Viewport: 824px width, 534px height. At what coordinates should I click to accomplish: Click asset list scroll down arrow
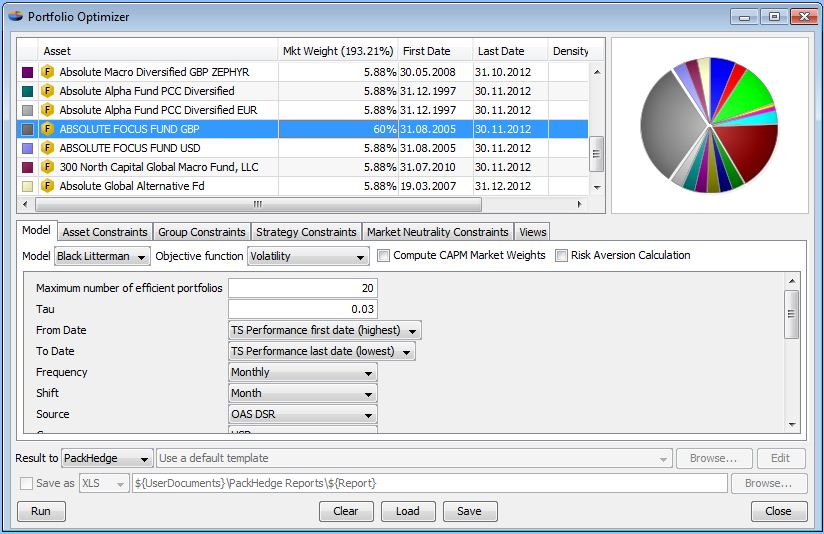tap(596, 187)
